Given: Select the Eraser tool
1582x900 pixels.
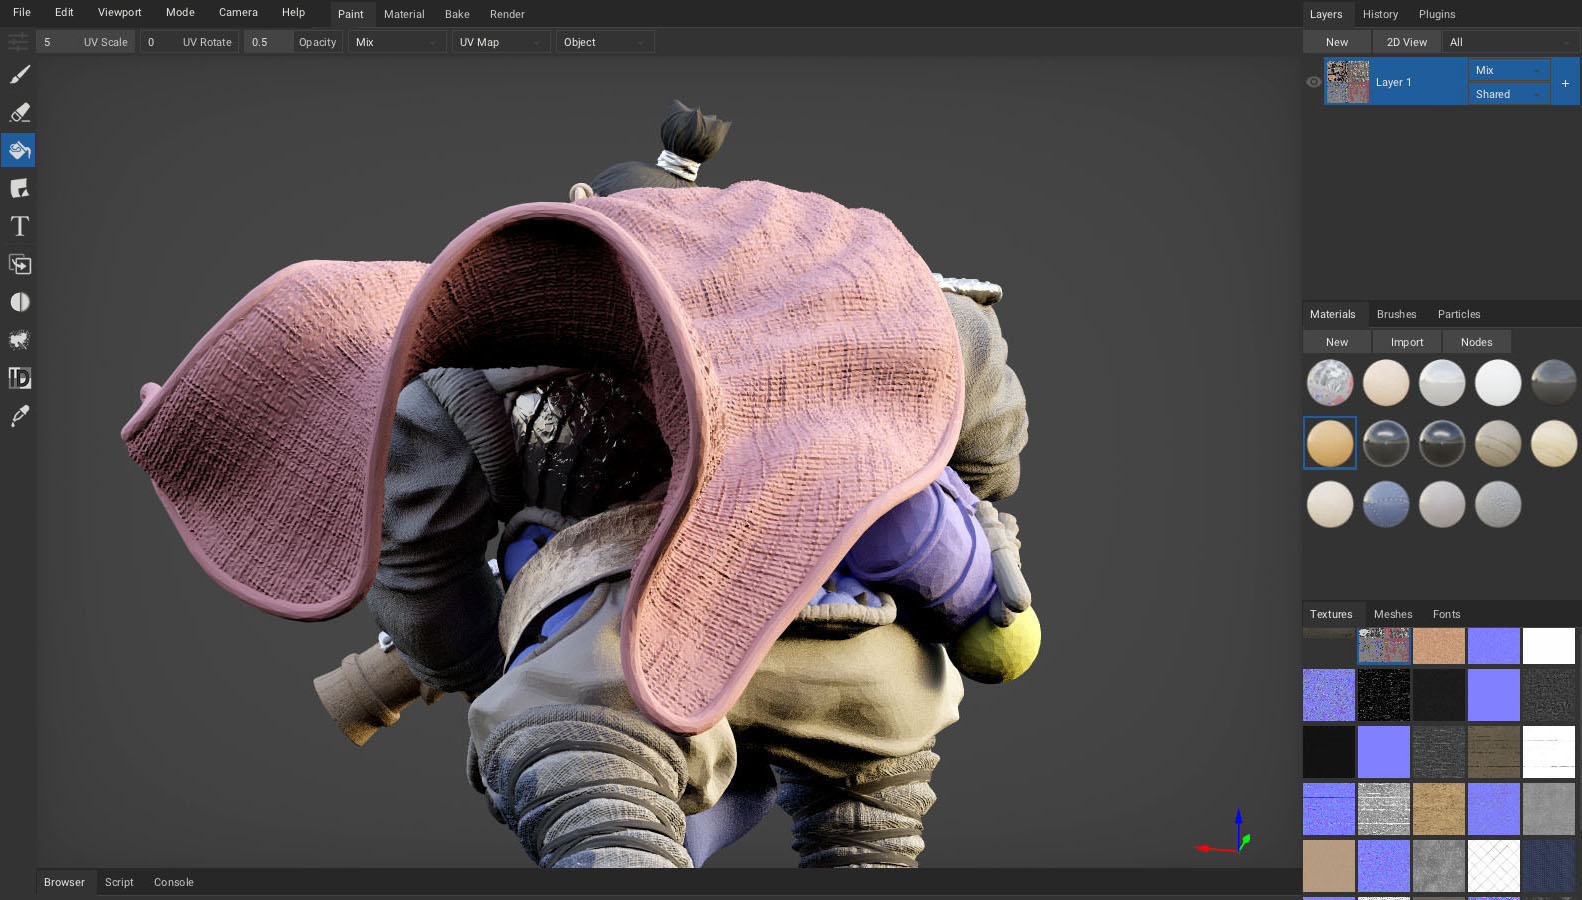Looking at the screenshot, I should (x=19, y=113).
